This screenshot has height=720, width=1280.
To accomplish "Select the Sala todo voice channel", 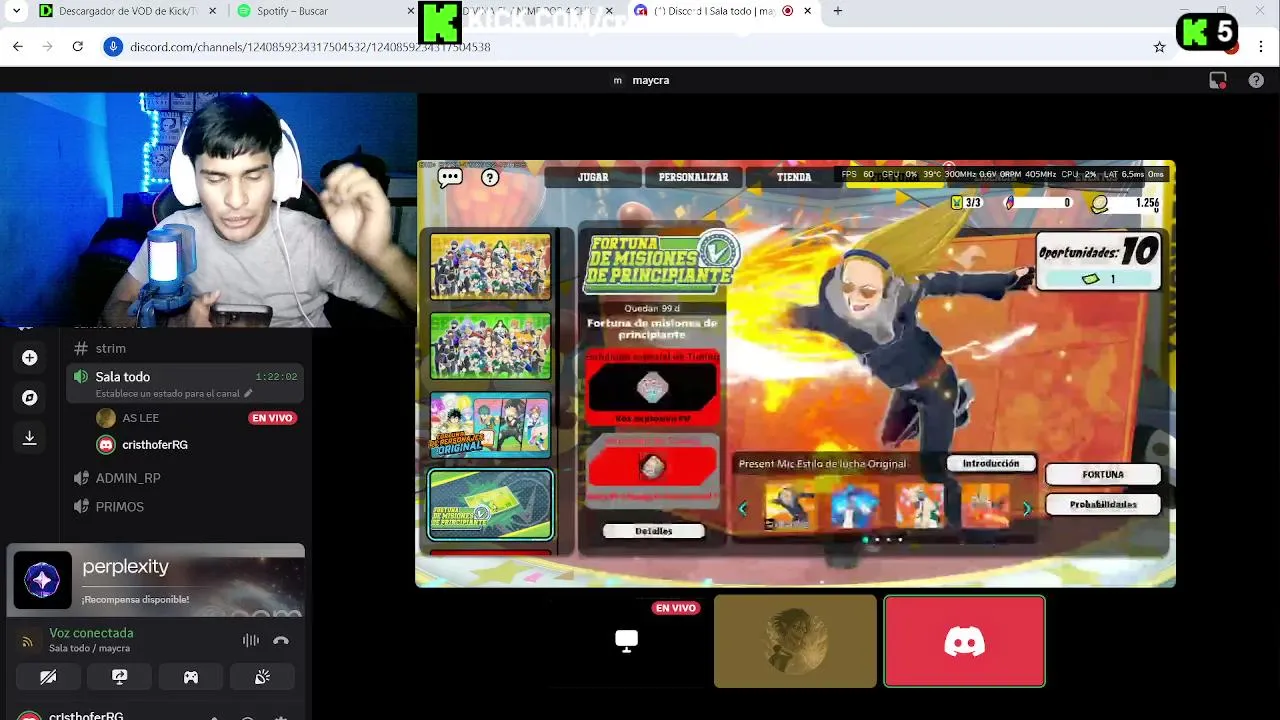I will (122, 376).
